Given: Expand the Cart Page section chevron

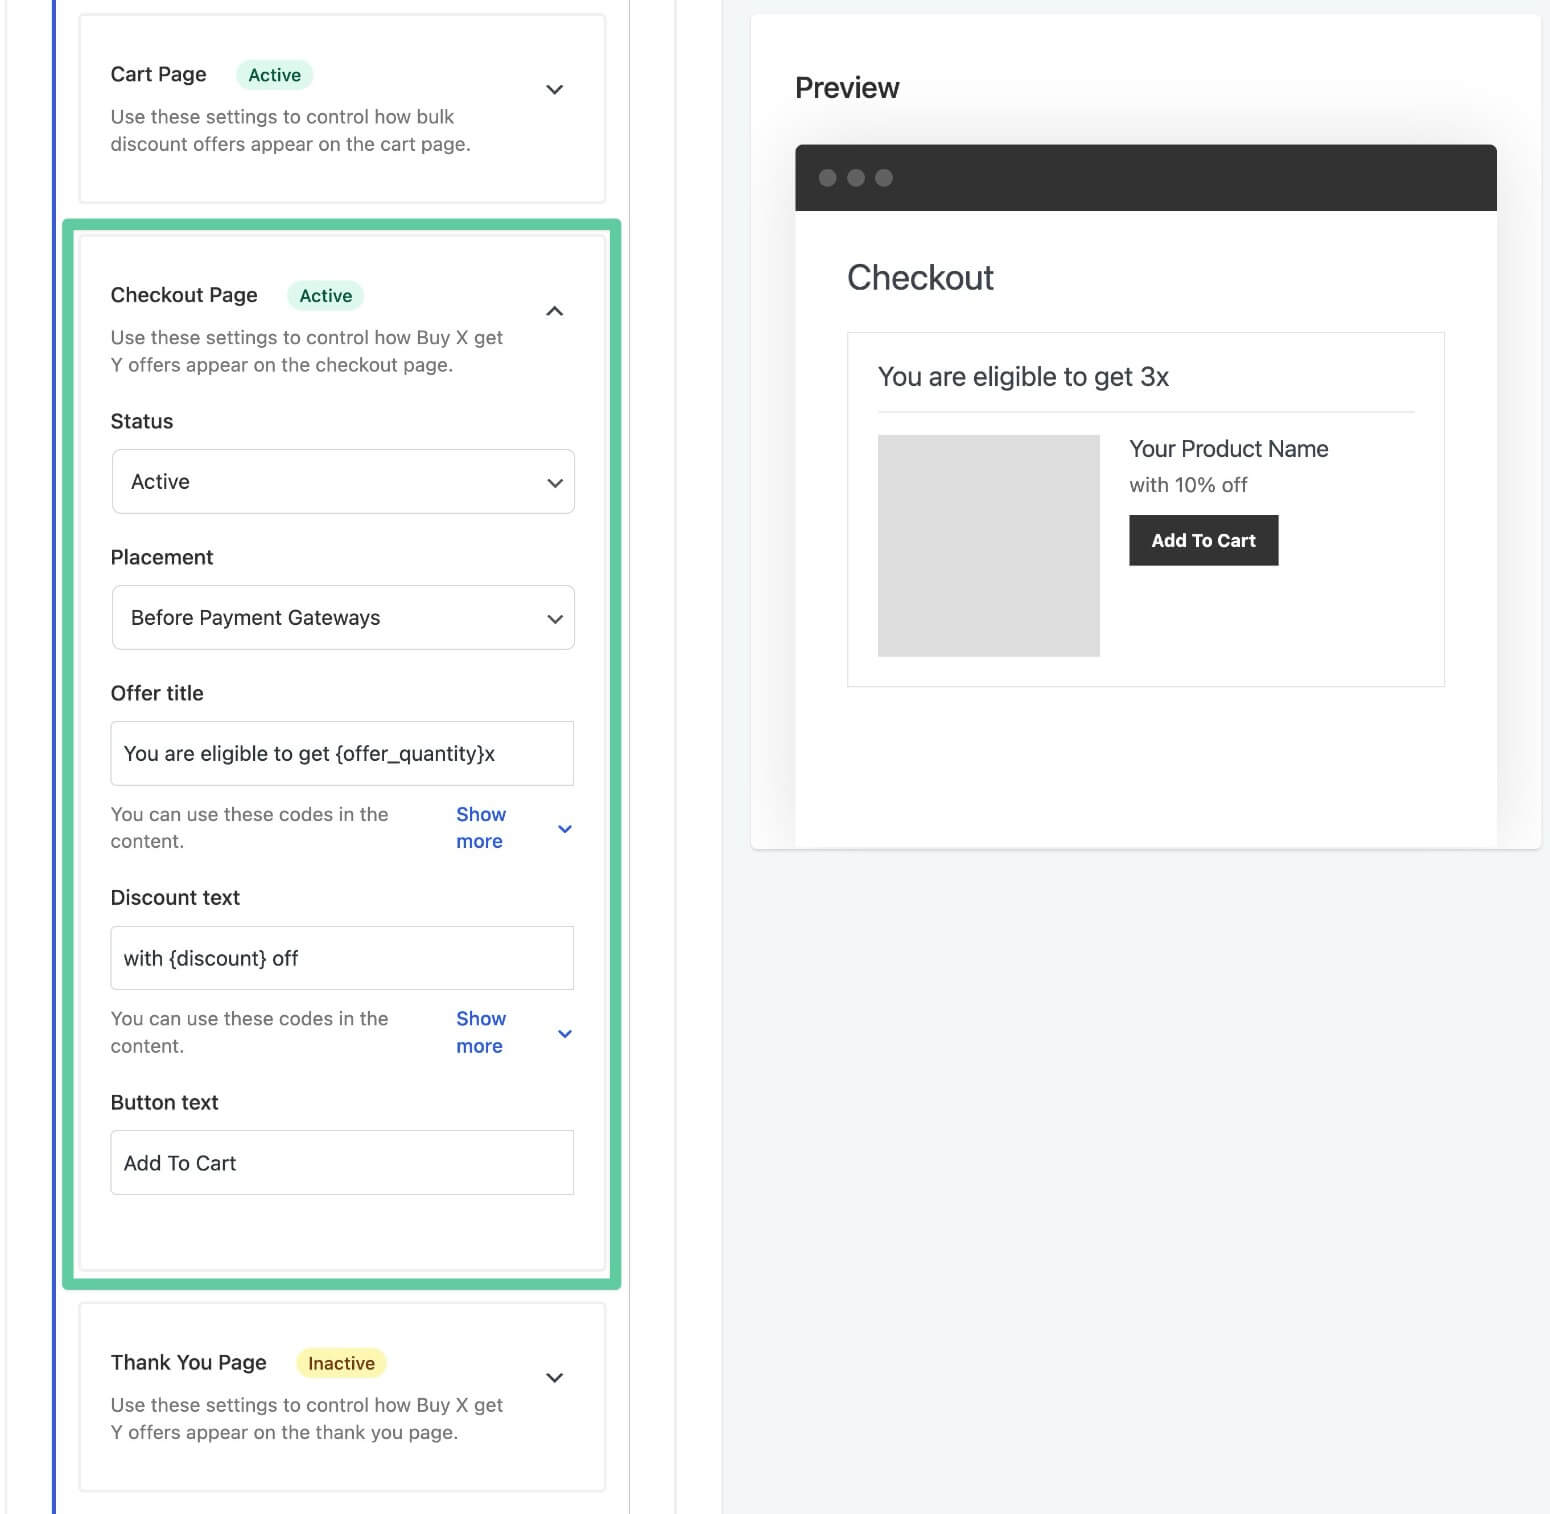Looking at the screenshot, I should click(554, 90).
